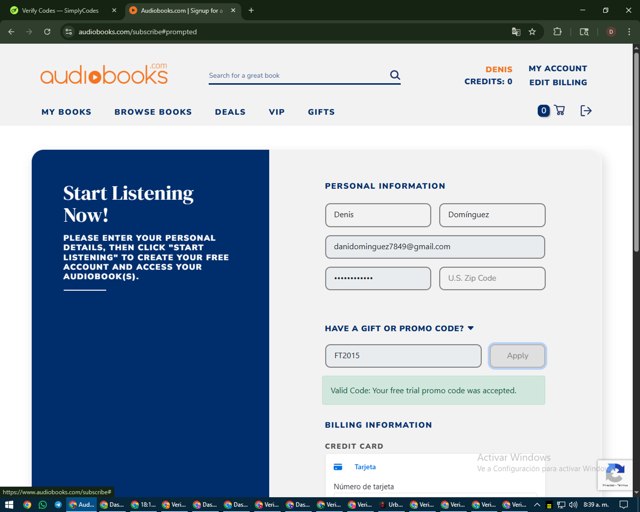
Task: Click the logout arrow icon
Action: (586, 110)
